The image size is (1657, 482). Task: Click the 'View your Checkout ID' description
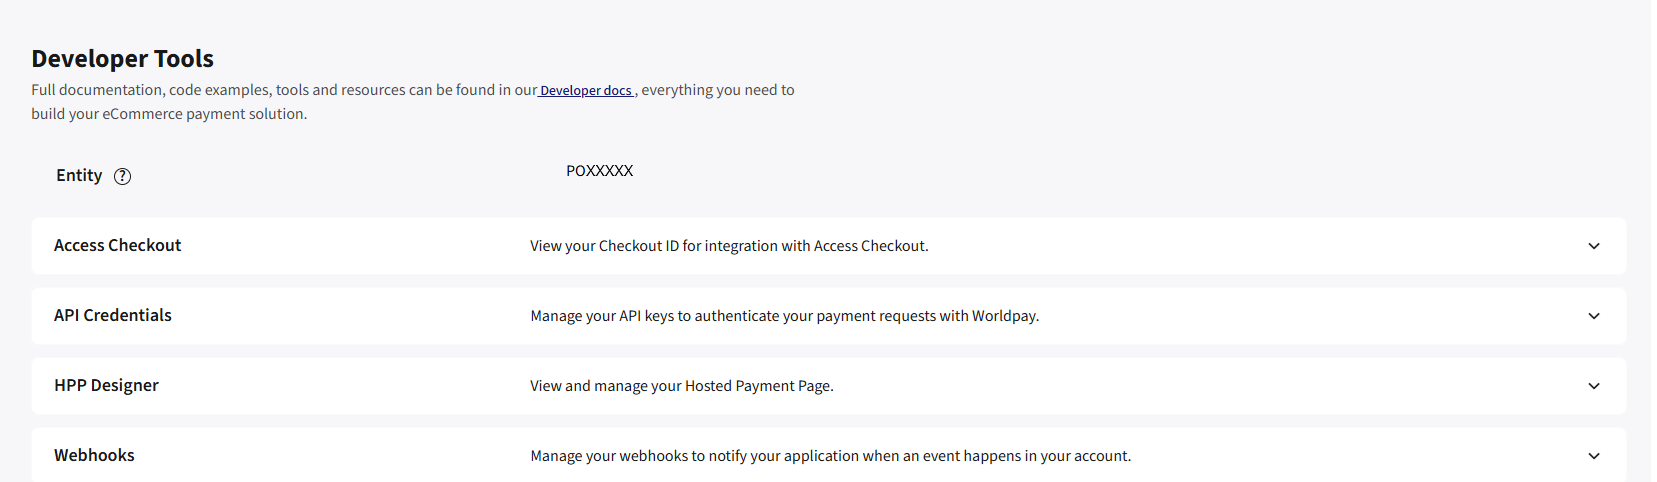(729, 246)
